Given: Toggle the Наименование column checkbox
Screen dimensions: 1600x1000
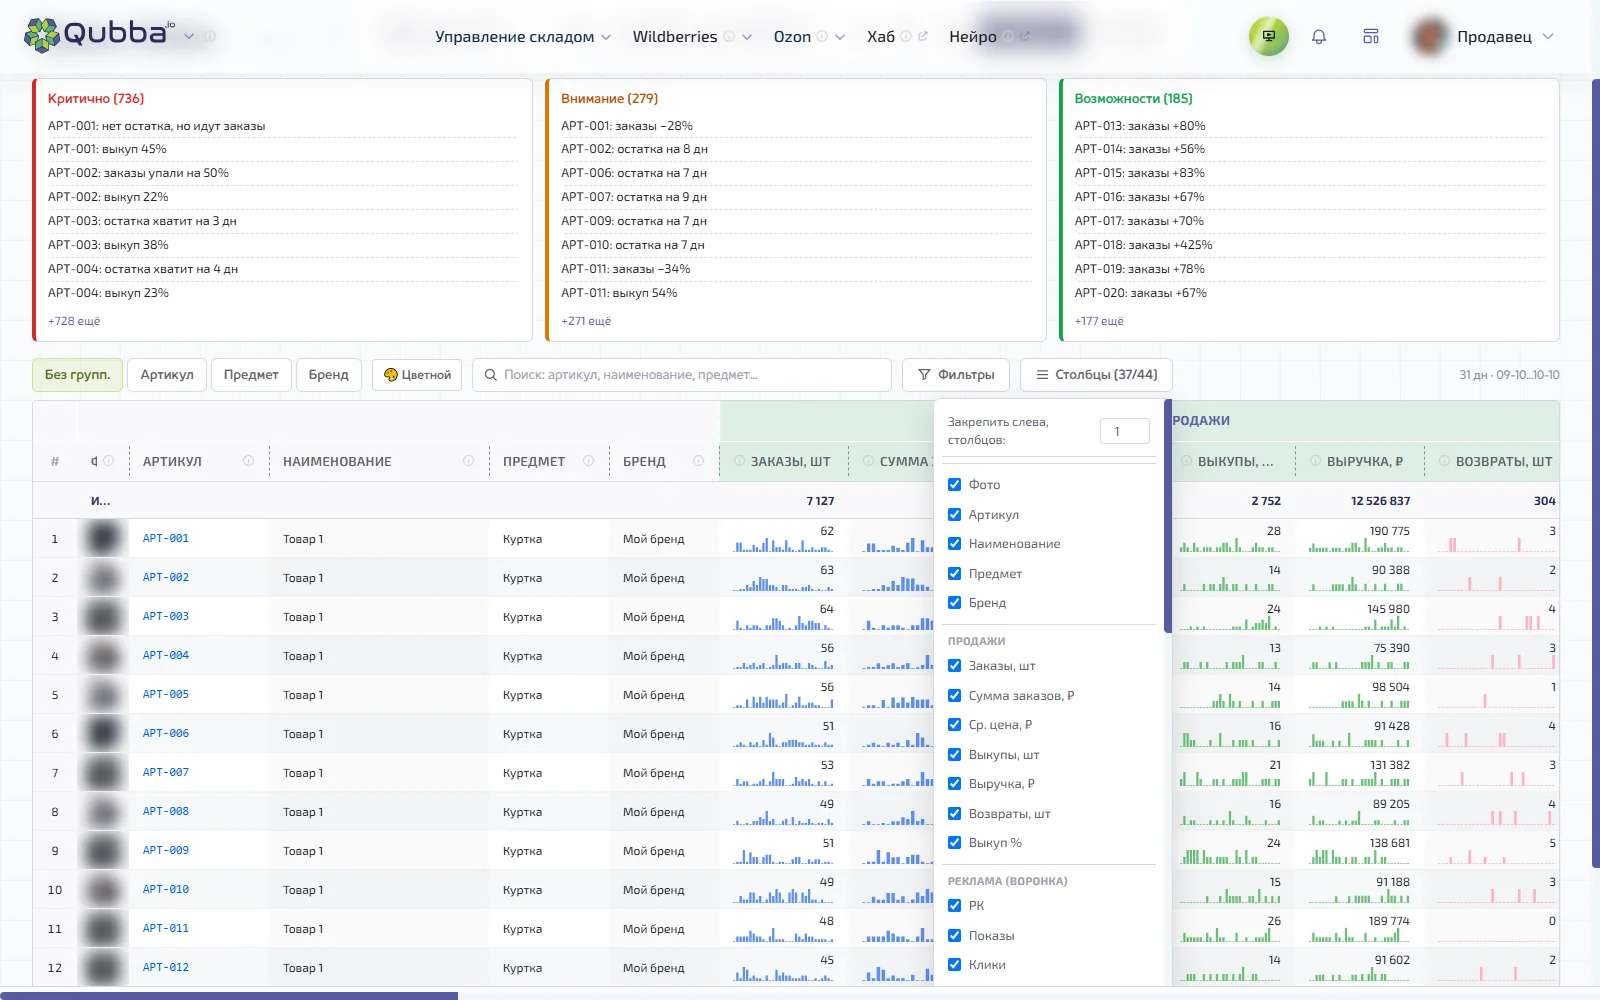Looking at the screenshot, I should (954, 543).
